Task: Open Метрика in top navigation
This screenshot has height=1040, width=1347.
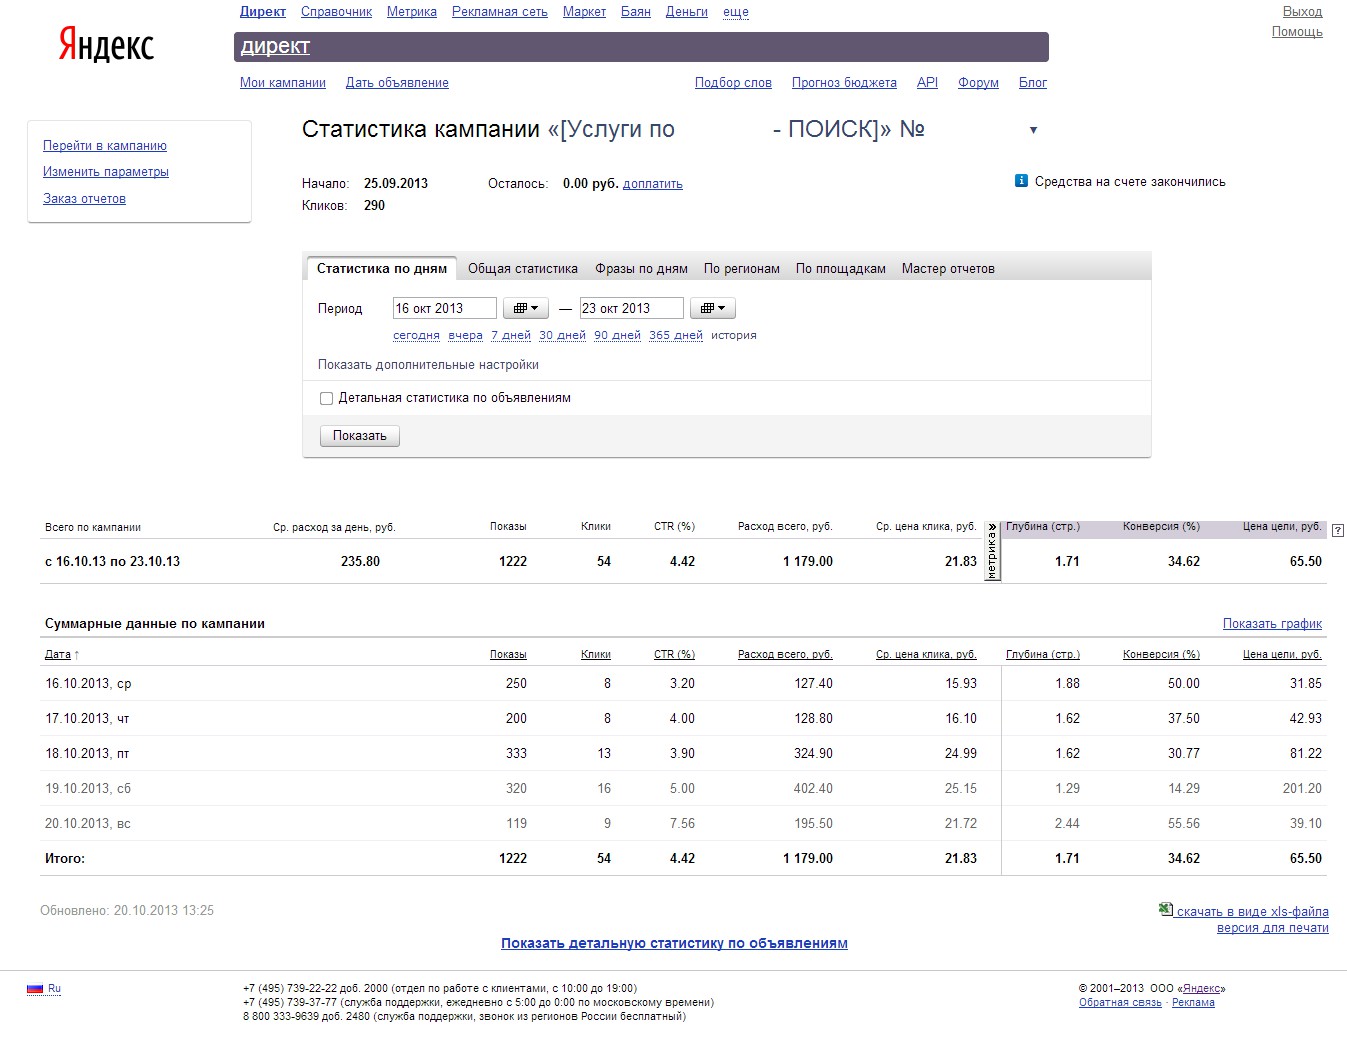Action: click(x=412, y=12)
